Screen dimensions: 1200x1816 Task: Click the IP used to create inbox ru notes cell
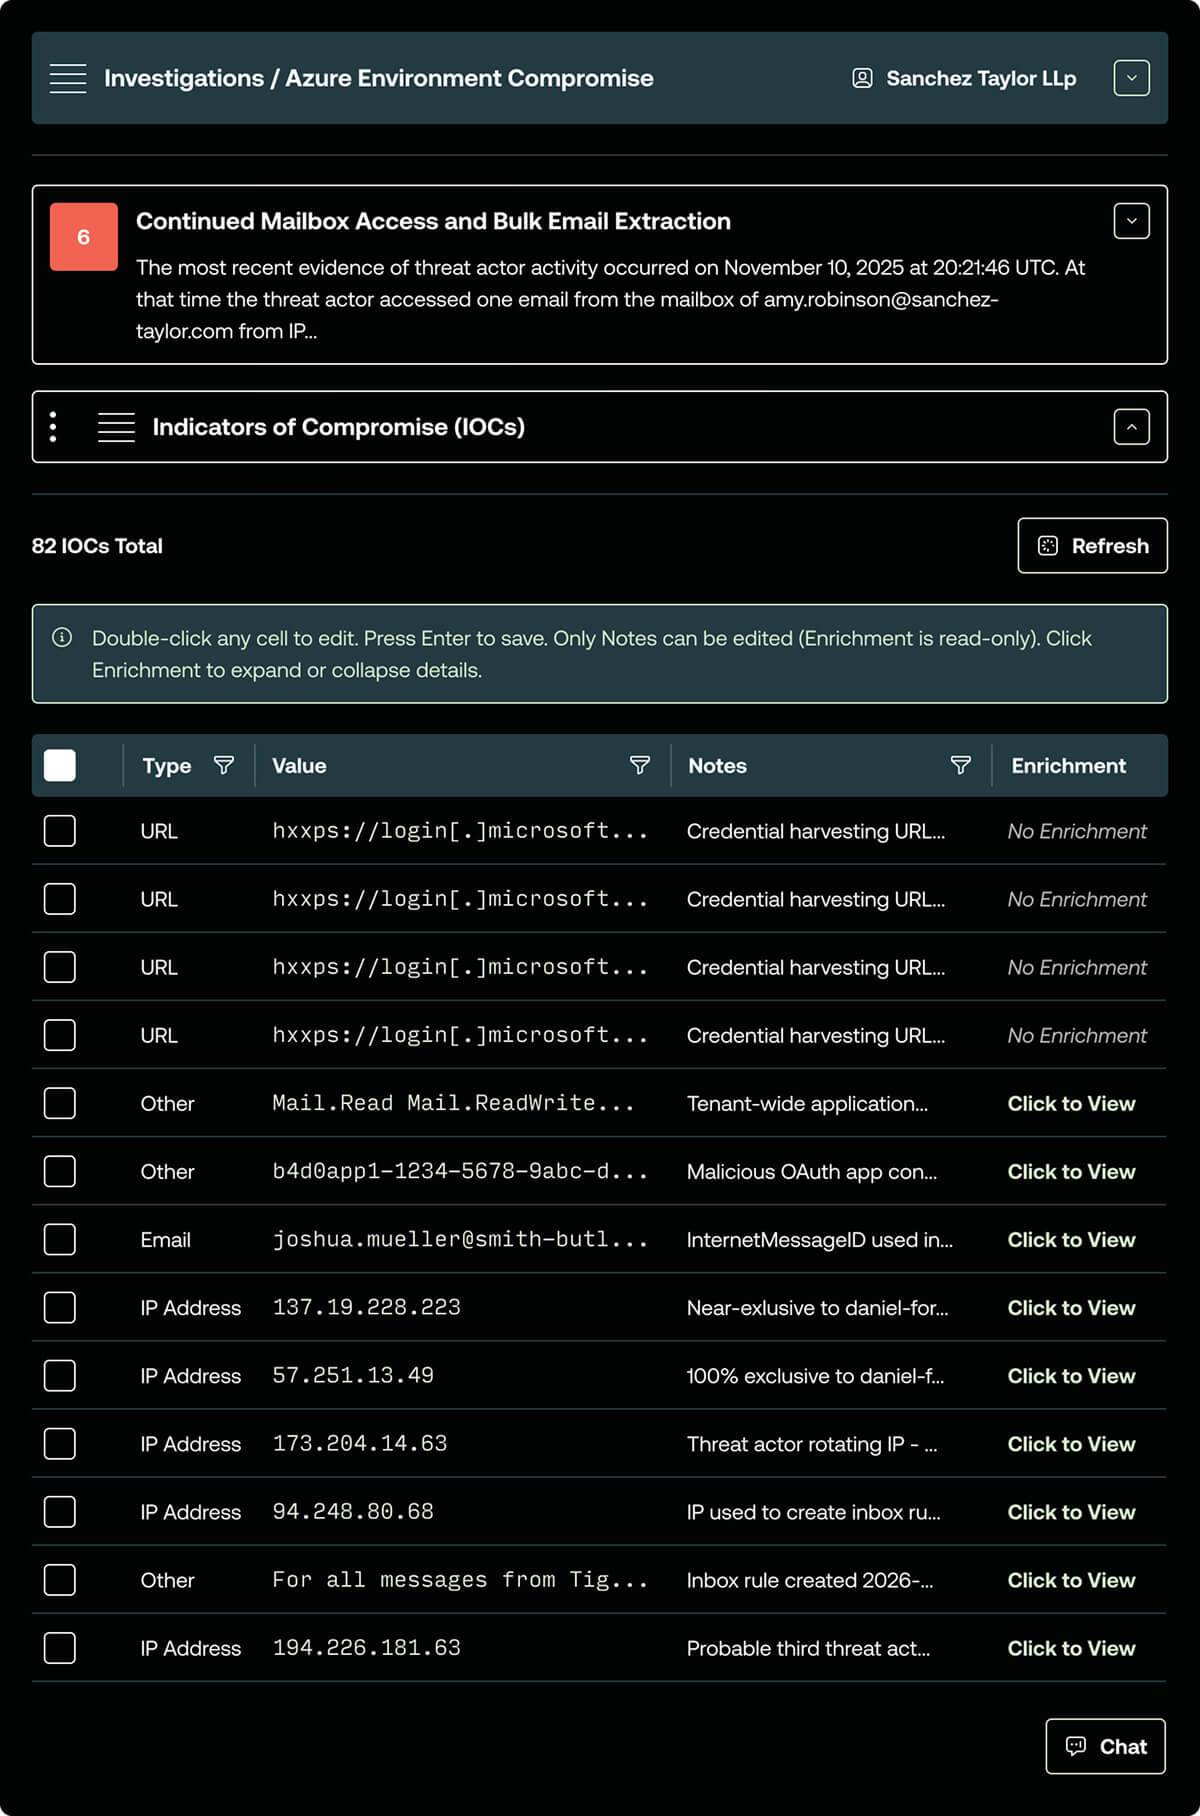point(813,1511)
